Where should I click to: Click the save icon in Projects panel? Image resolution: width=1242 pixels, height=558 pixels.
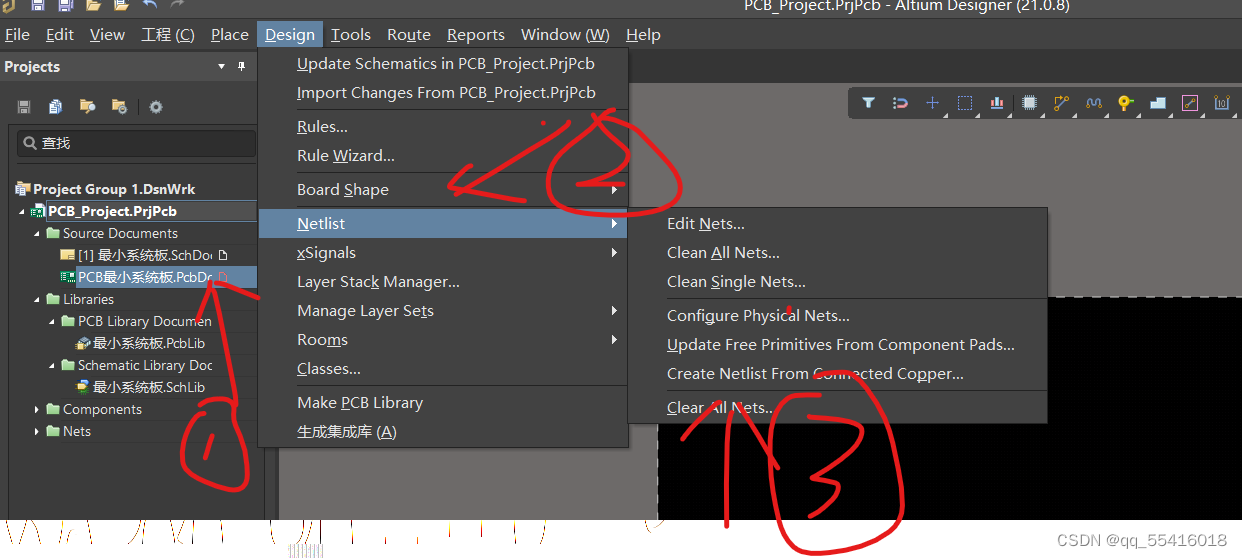[24, 106]
